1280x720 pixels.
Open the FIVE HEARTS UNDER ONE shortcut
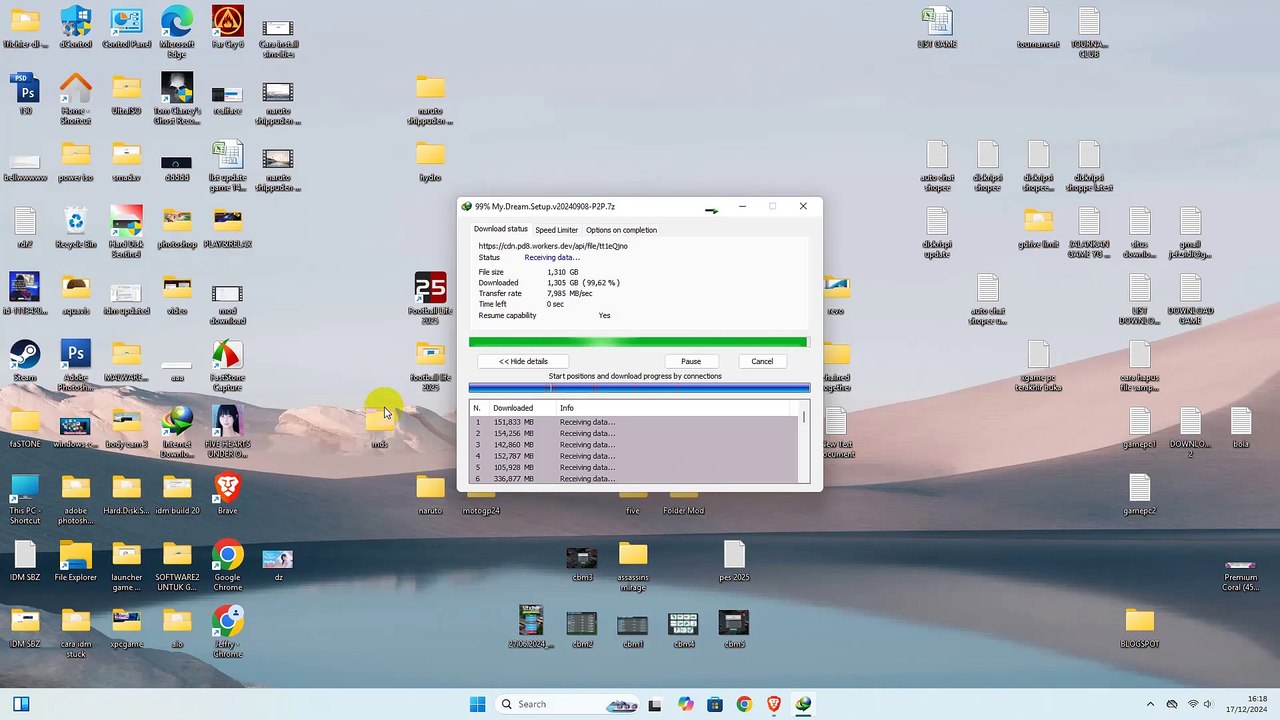(x=228, y=432)
